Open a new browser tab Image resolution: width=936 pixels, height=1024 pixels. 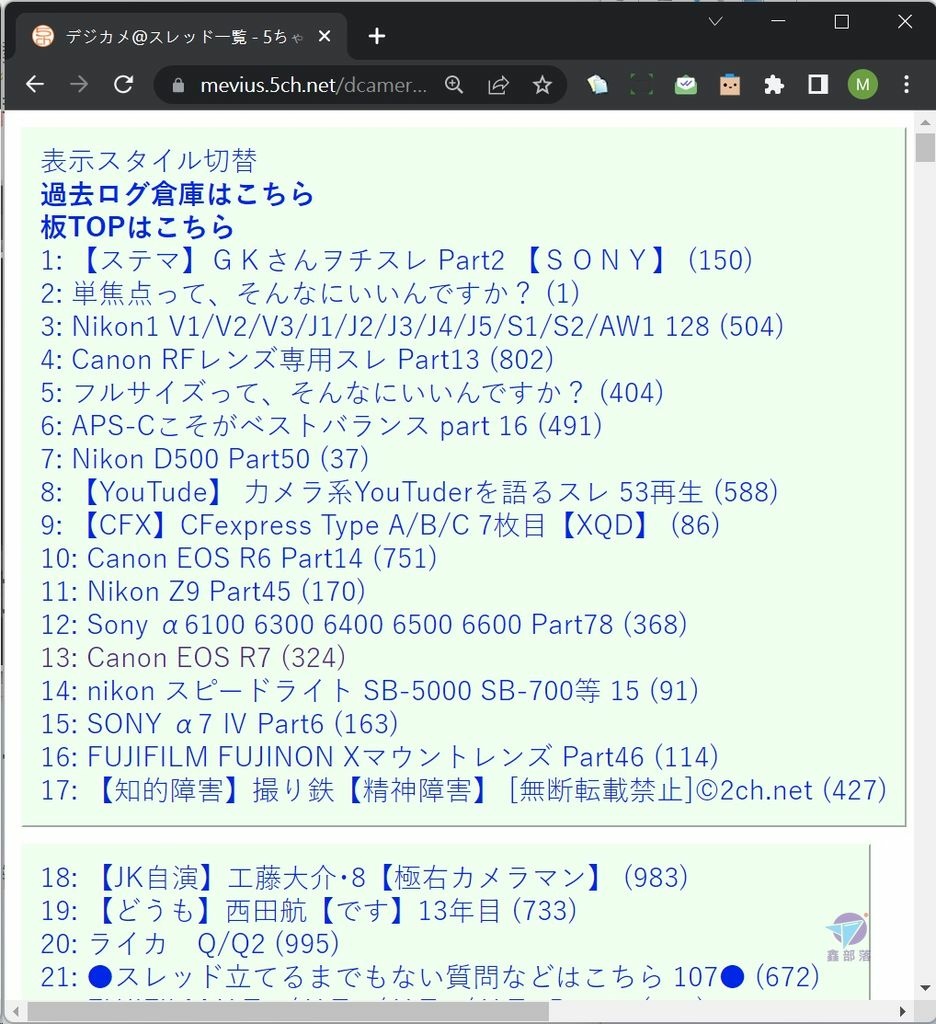pyautogui.click(x=377, y=36)
